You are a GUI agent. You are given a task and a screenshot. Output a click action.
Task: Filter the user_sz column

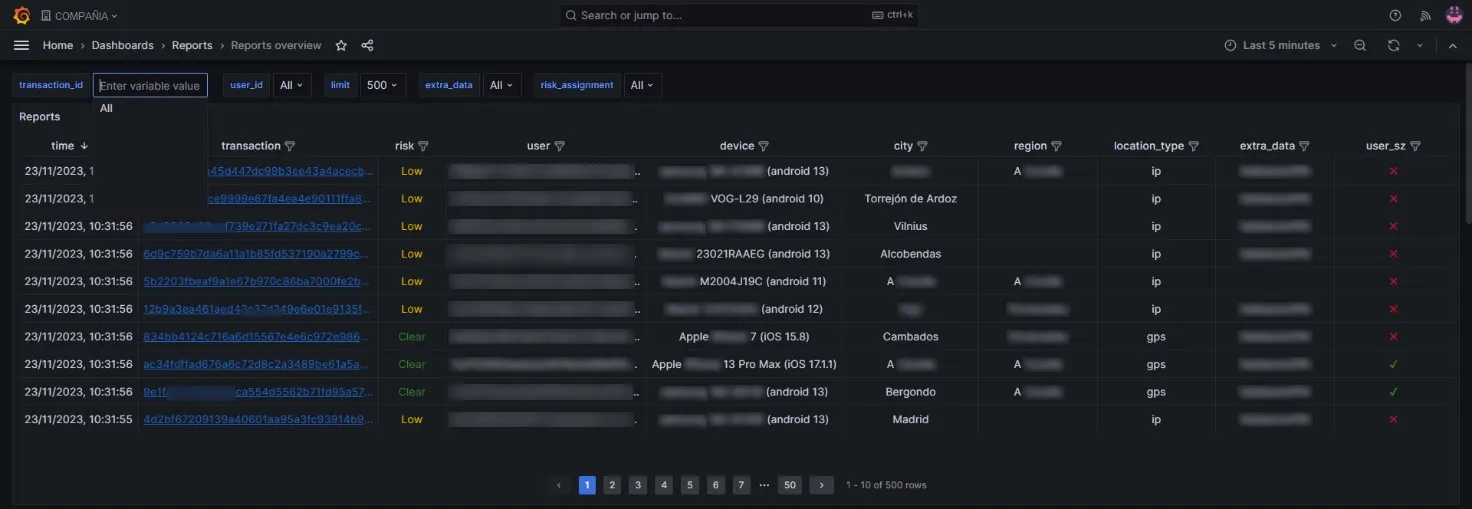(1415, 146)
